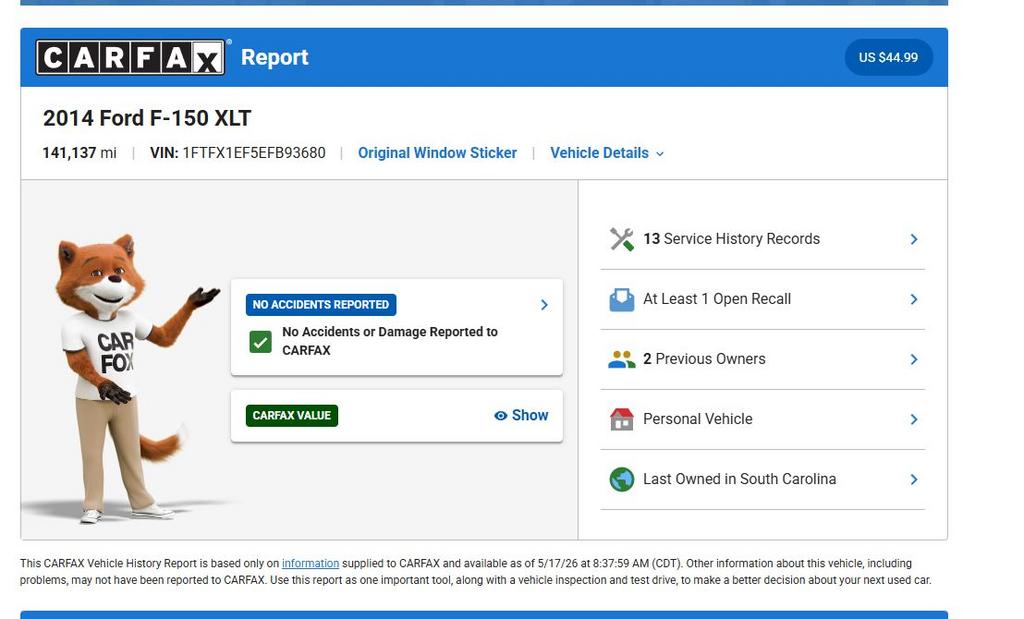
Task: Click the globe Last Owned icon
Action: (622, 479)
